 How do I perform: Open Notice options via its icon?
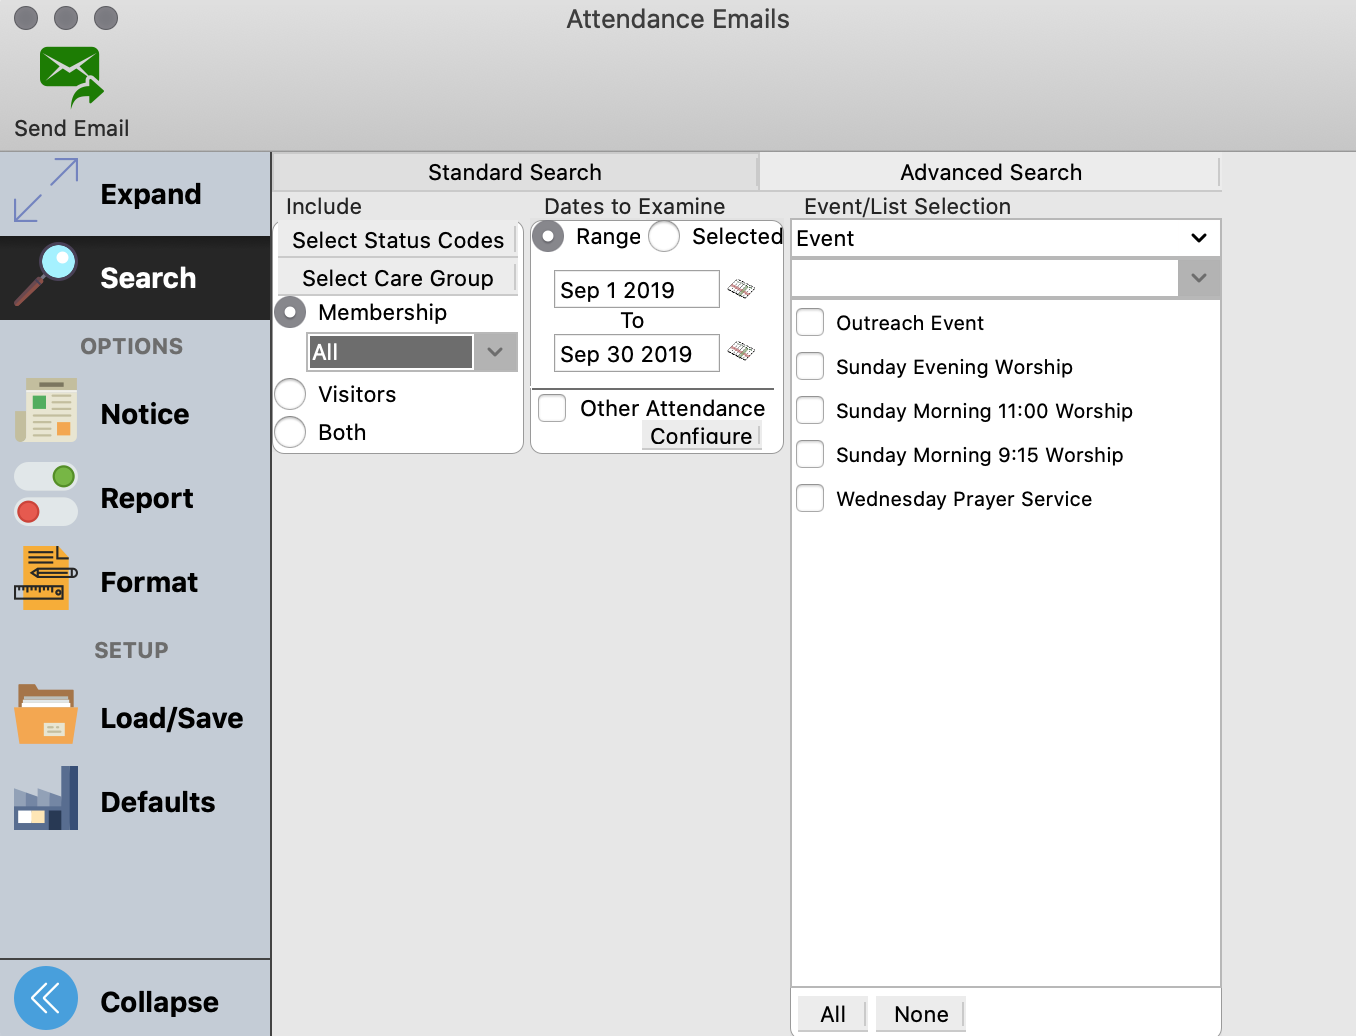(46, 410)
